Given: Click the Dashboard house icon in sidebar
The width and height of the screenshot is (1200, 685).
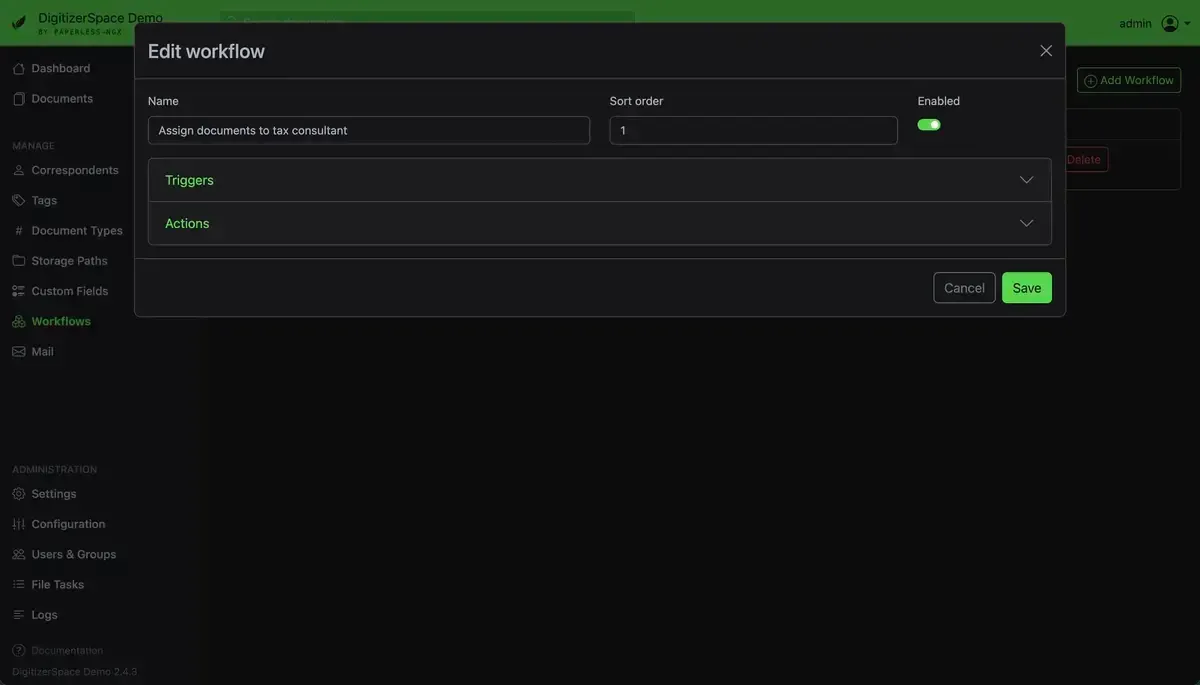Looking at the screenshot, I should click(18, 68).
